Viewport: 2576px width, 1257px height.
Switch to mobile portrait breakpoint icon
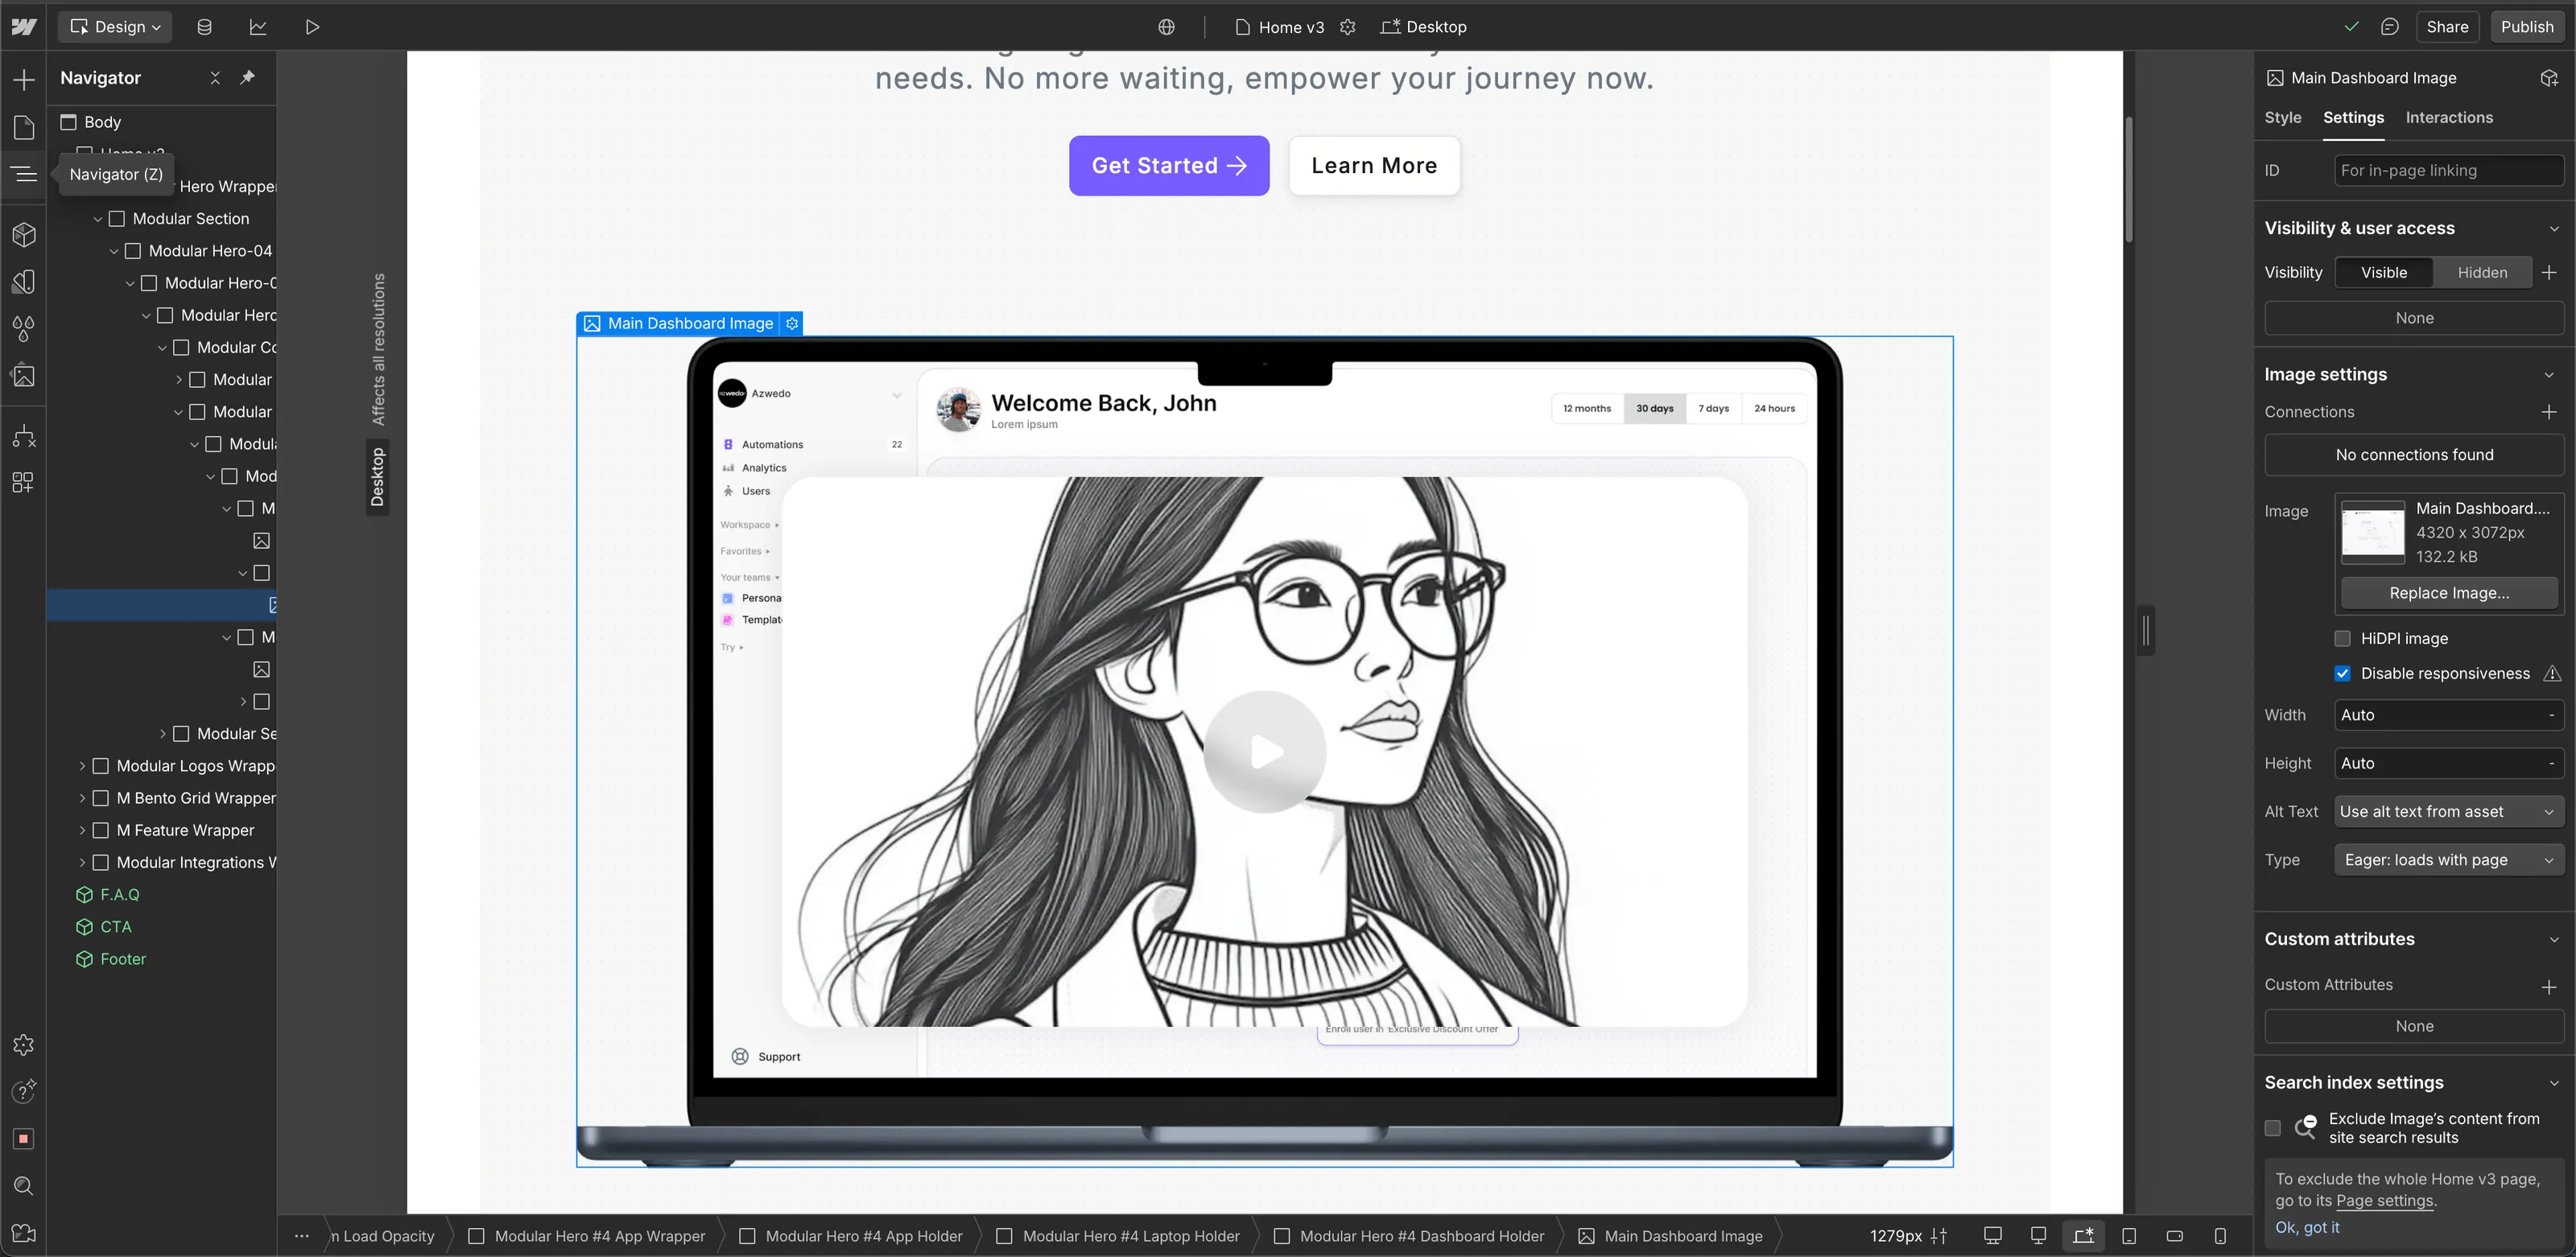[x=2220, y=1236]
